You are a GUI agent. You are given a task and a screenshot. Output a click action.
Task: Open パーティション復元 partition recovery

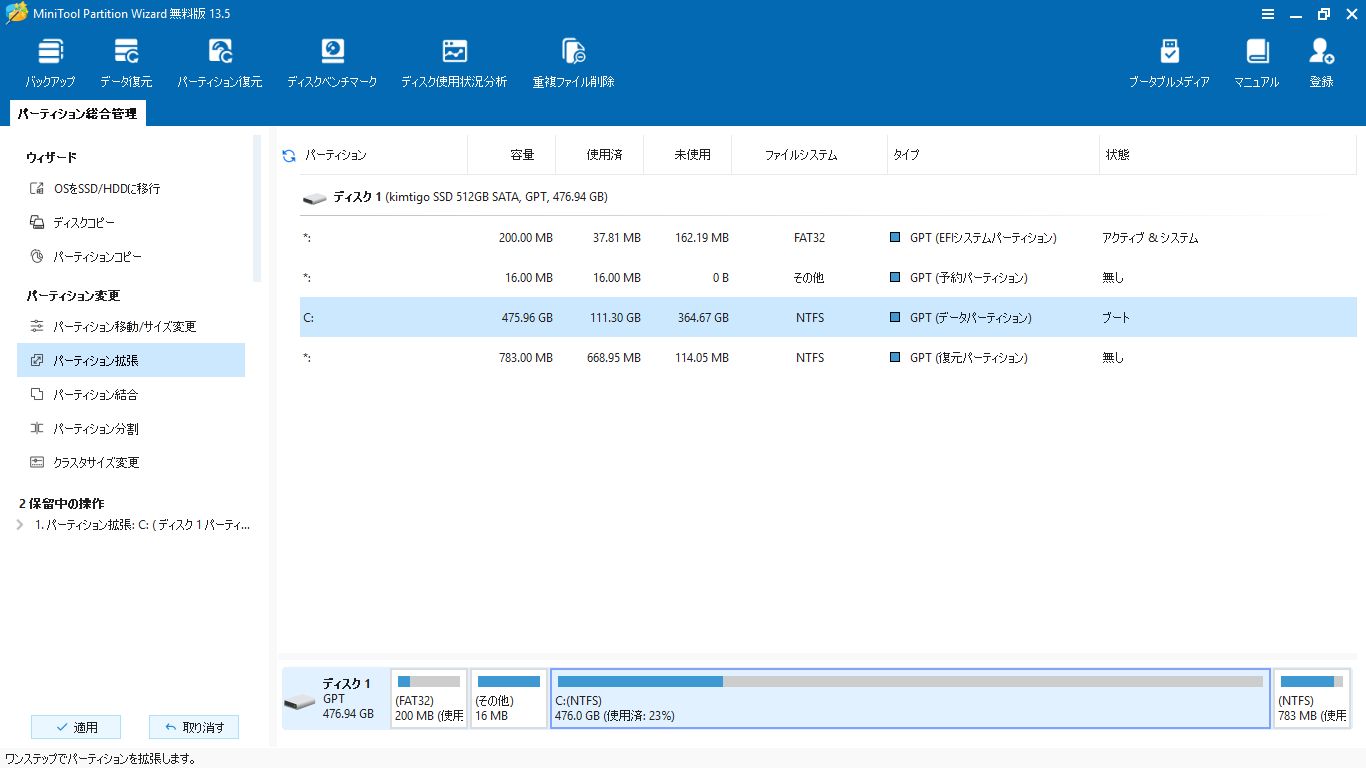pyautogui.click(x=220, y=63)
